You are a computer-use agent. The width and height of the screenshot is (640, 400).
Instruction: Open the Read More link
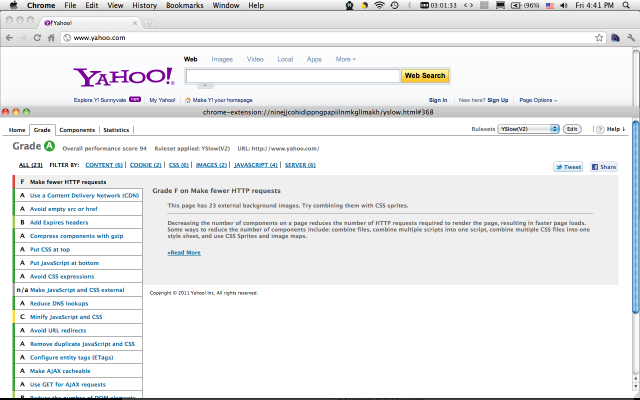[184, 253]
